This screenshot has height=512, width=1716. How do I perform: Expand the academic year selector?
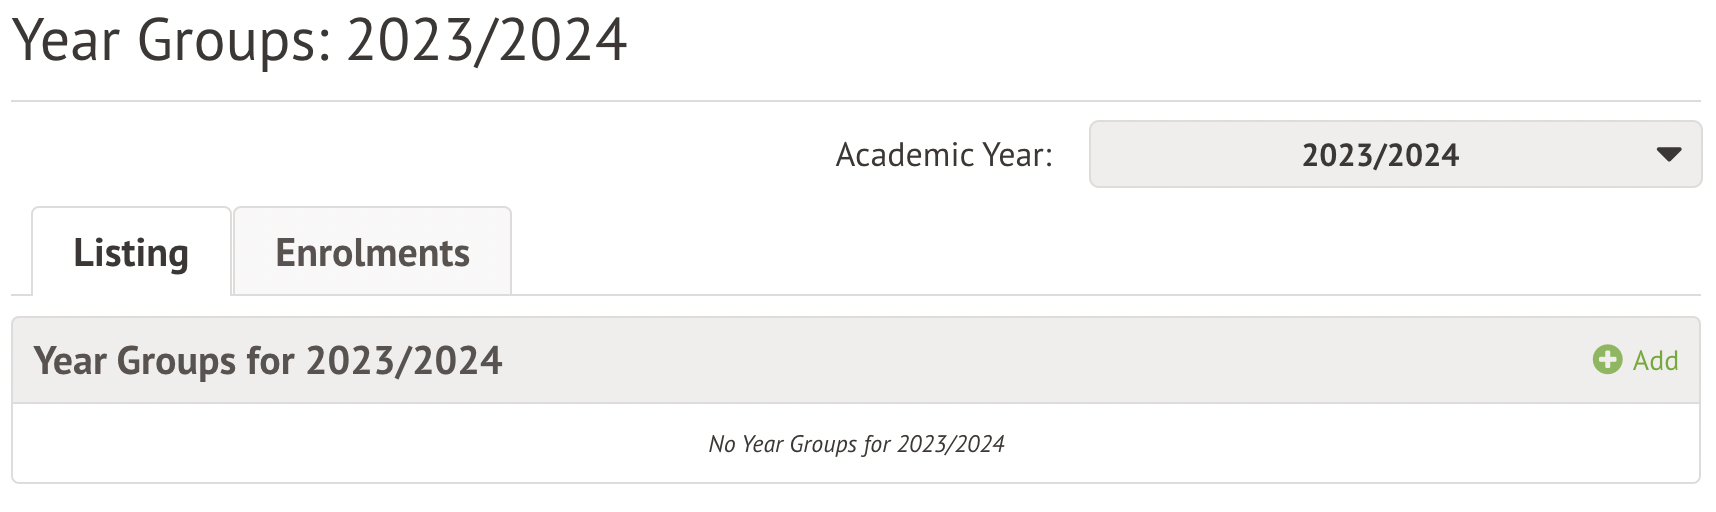[1394, 155]
